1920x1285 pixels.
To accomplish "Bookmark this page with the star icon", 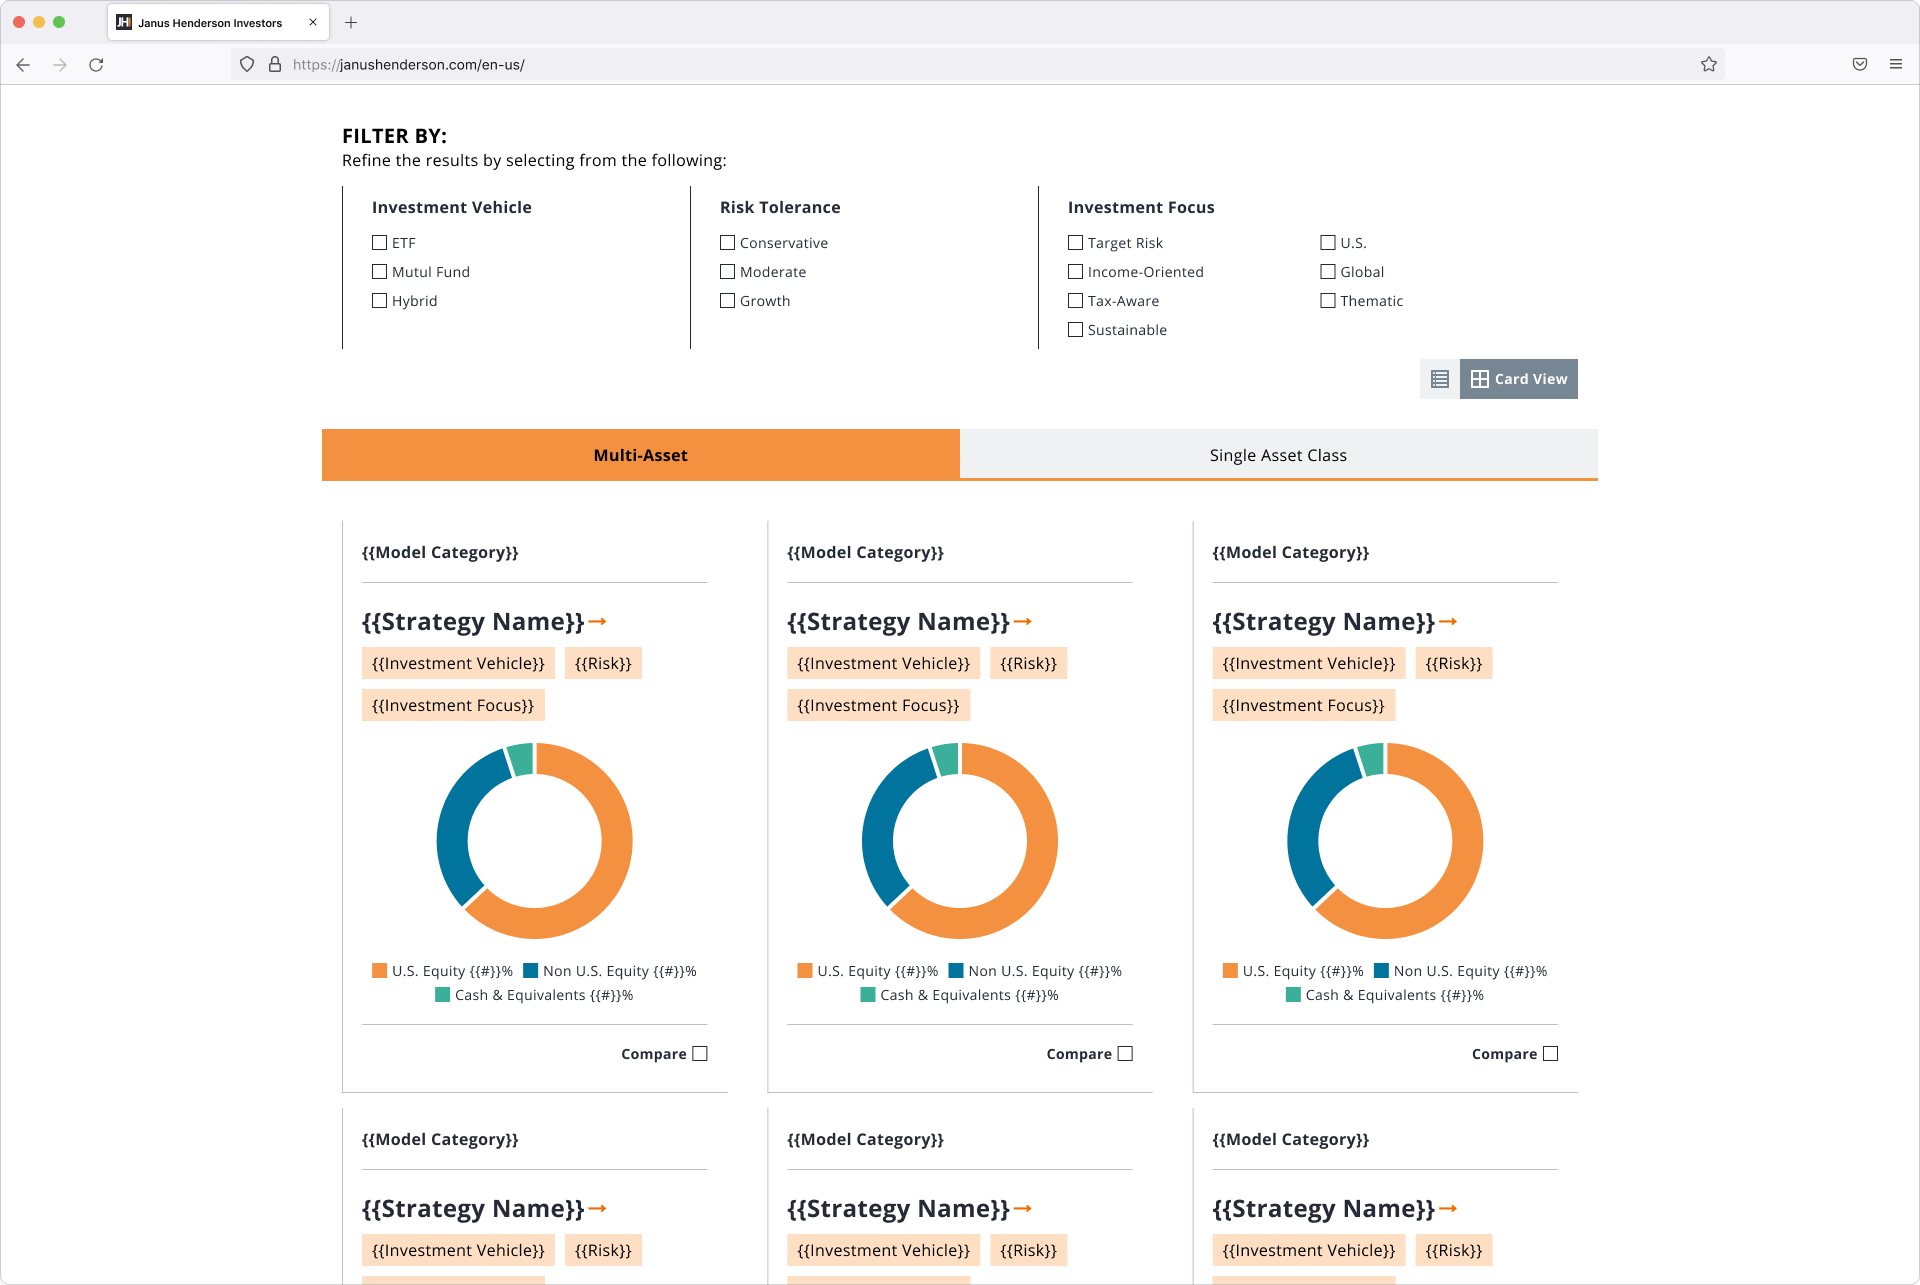I will tap(1709, 65).
